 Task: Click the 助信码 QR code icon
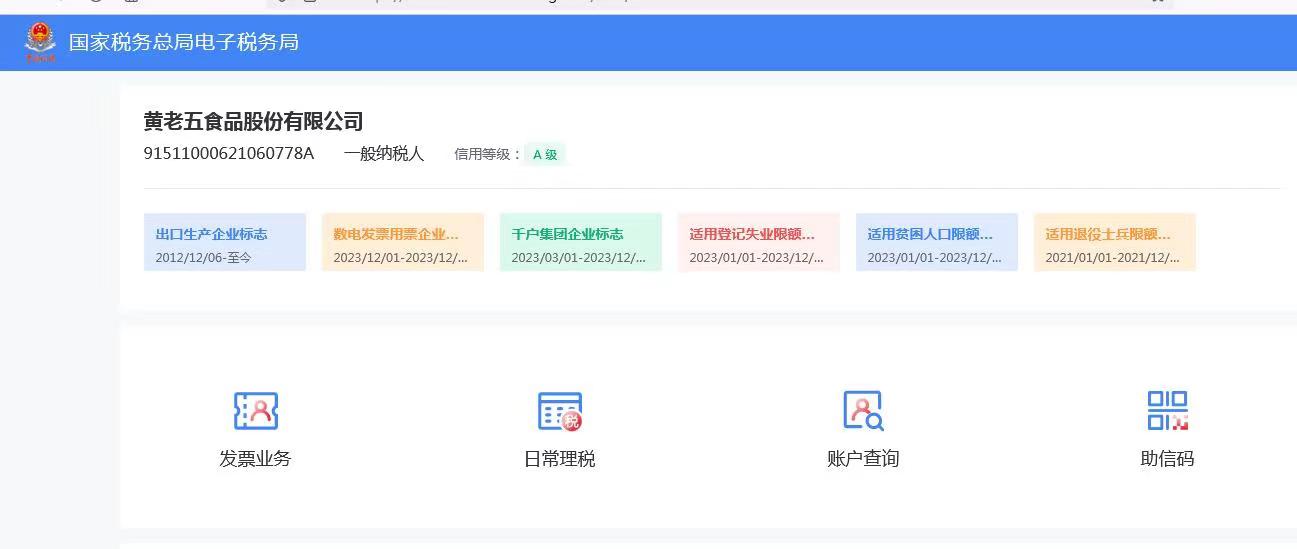pos(1167,411)
